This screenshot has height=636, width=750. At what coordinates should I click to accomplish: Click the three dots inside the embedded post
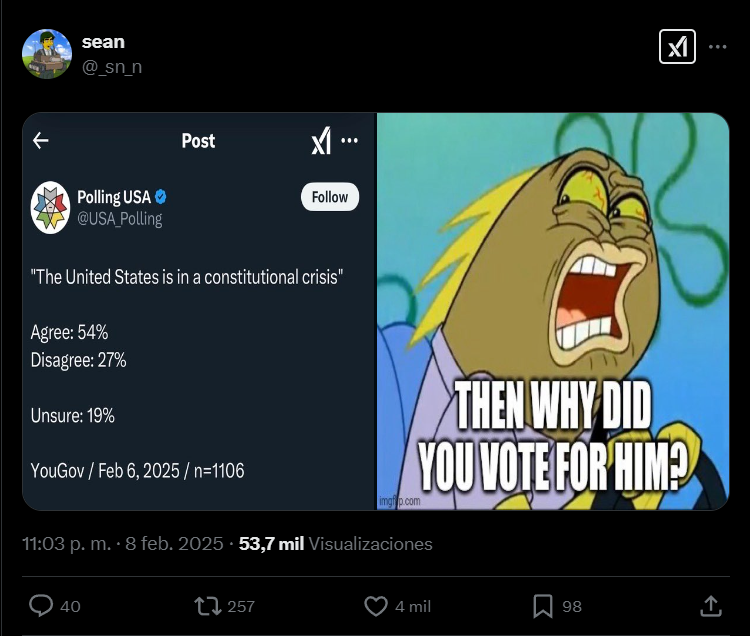click(349, 141)
